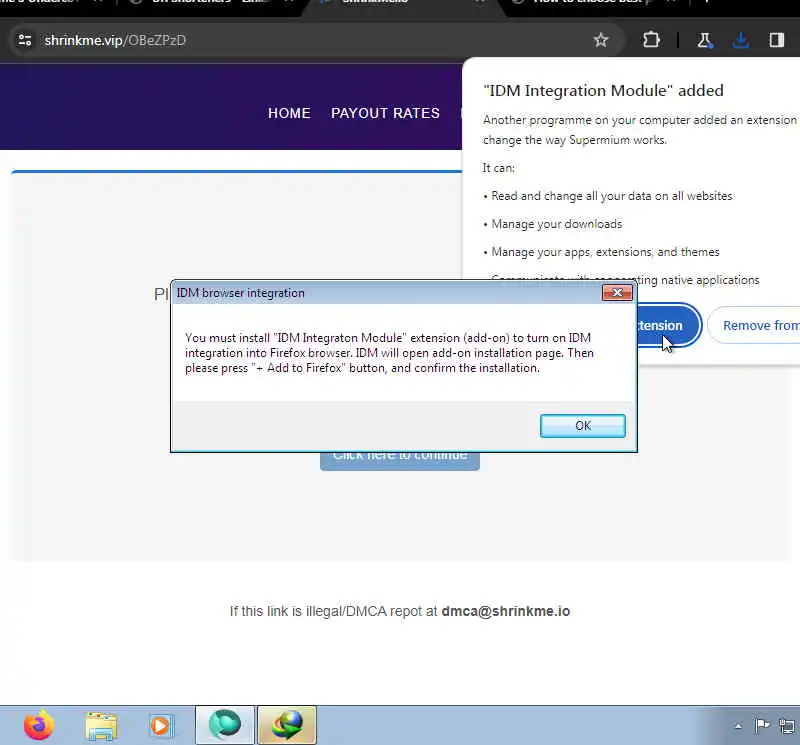The width and height of the screenshot is (800, 745).
Task: Open Firefox from the taskbar
Action: point(39,725)
